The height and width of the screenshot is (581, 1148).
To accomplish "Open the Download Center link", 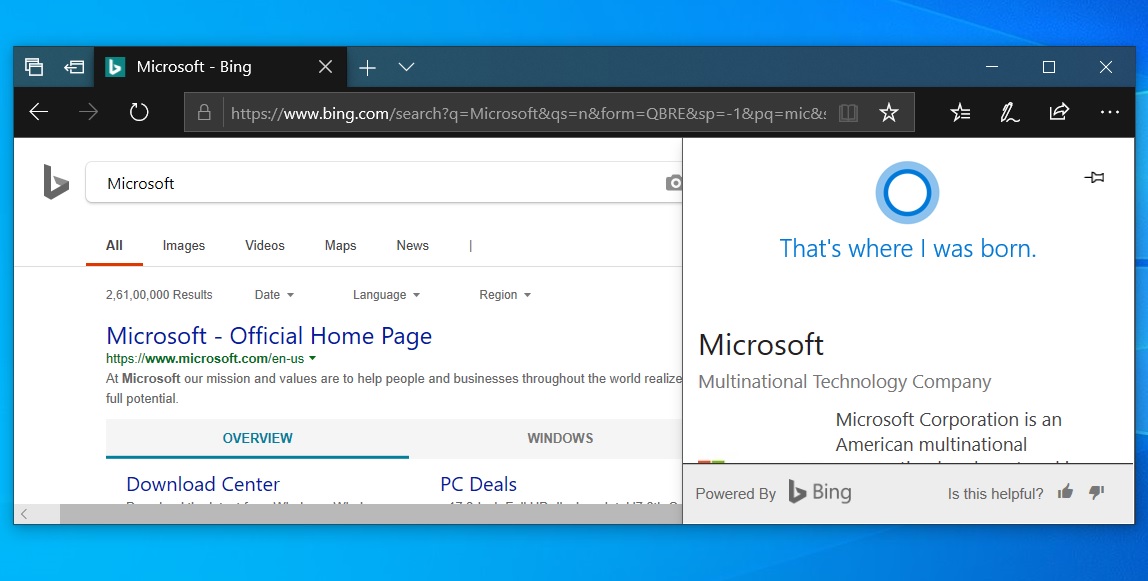I will (x=202, y=483).
